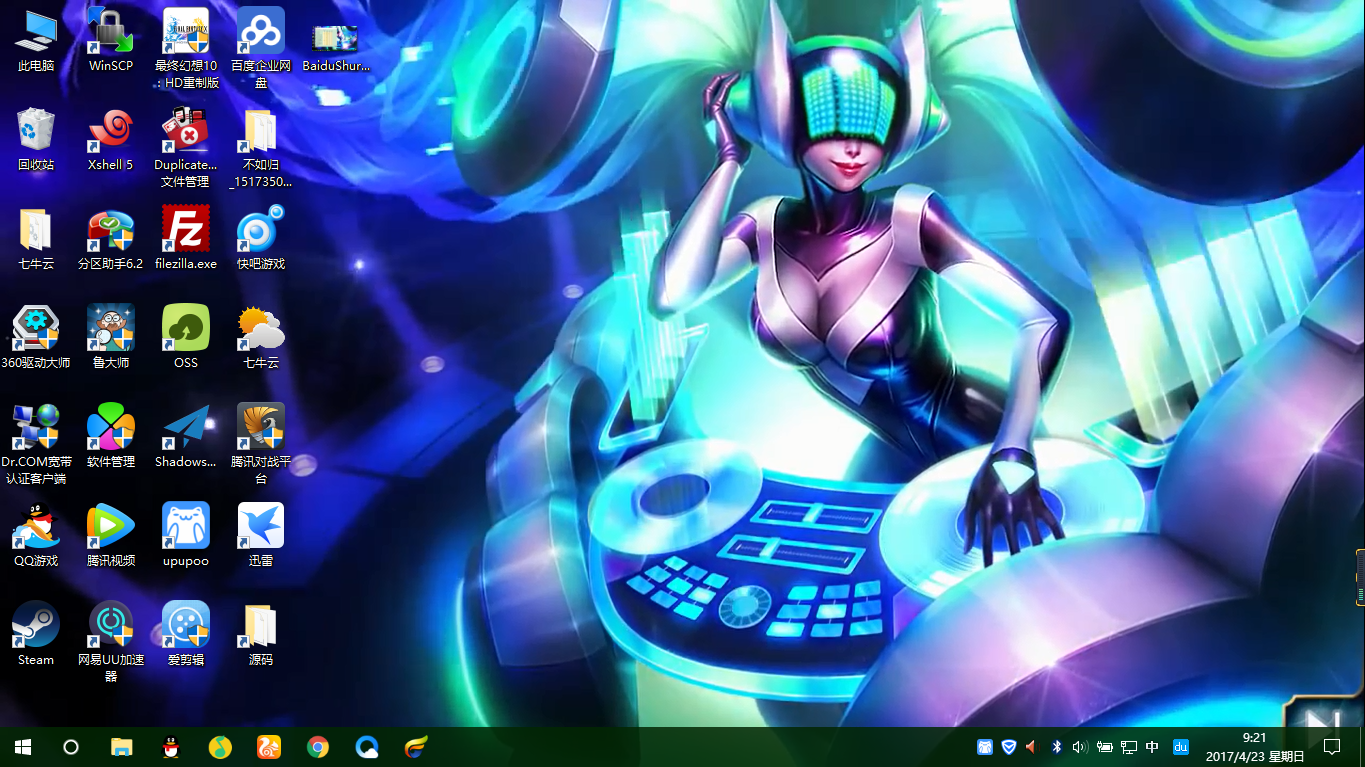
Task: Launch Xshell 5 shortcut
Action: coord(111,140)
